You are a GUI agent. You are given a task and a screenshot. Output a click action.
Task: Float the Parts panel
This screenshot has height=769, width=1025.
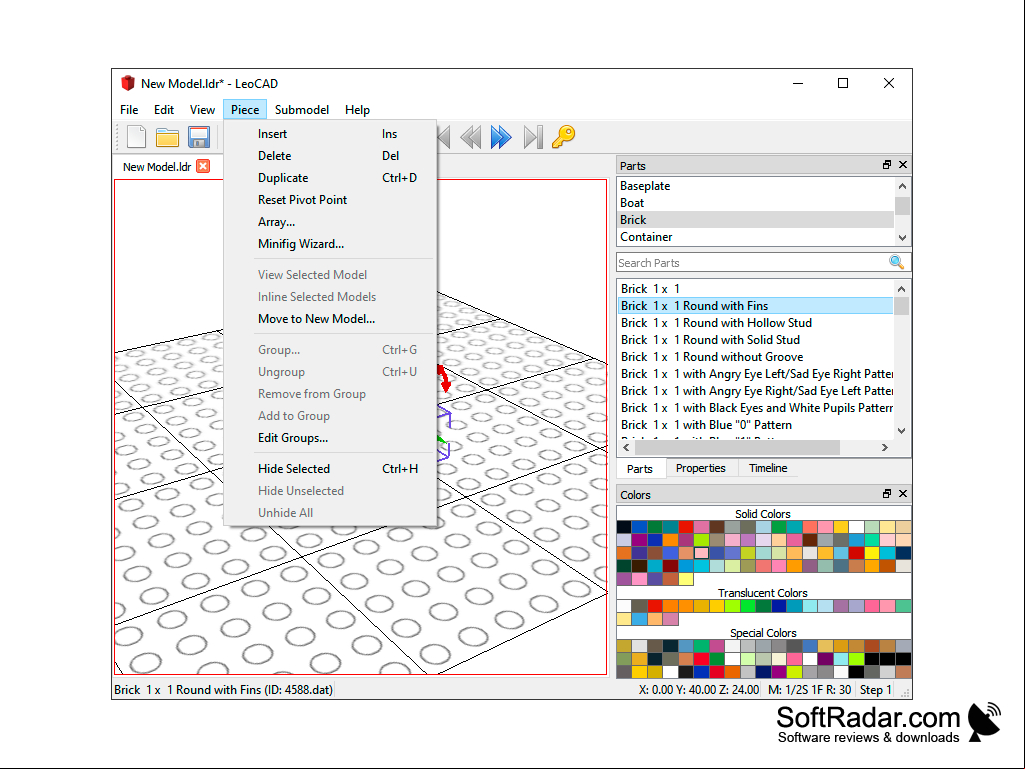pos(886,165)
